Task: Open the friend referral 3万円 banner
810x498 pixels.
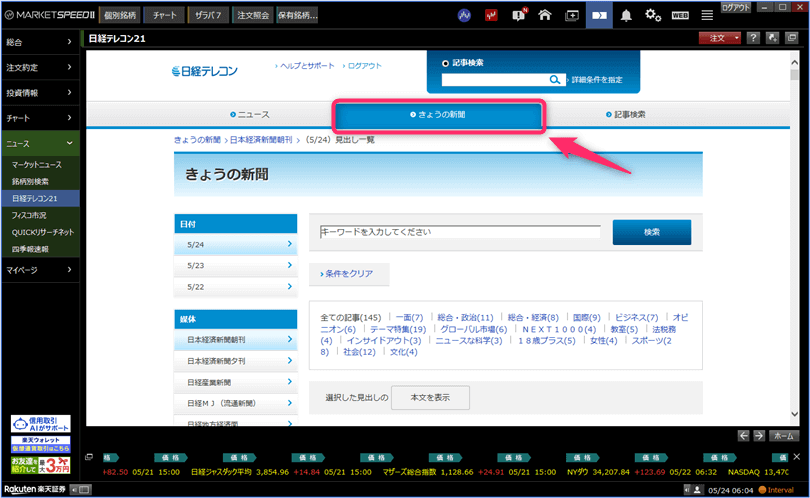Action: pyautogui.click(x=40, y=465)
